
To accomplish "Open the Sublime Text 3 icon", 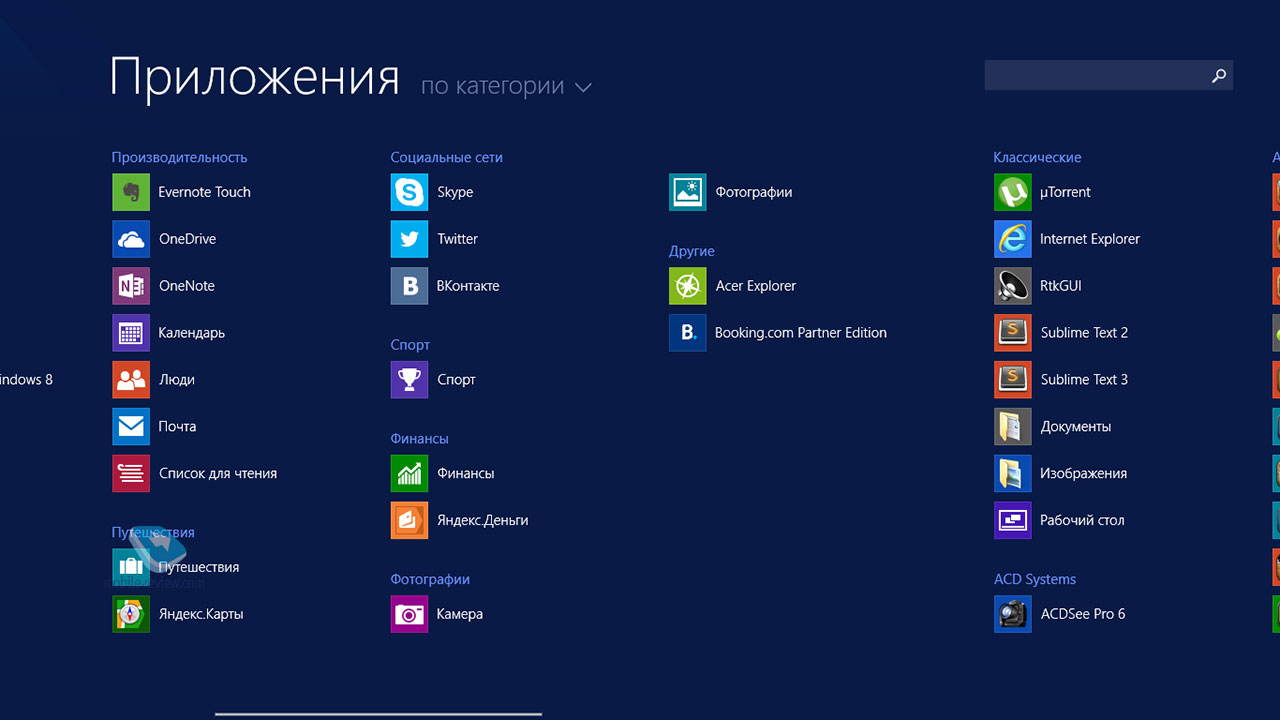I will click(1013, 380).
